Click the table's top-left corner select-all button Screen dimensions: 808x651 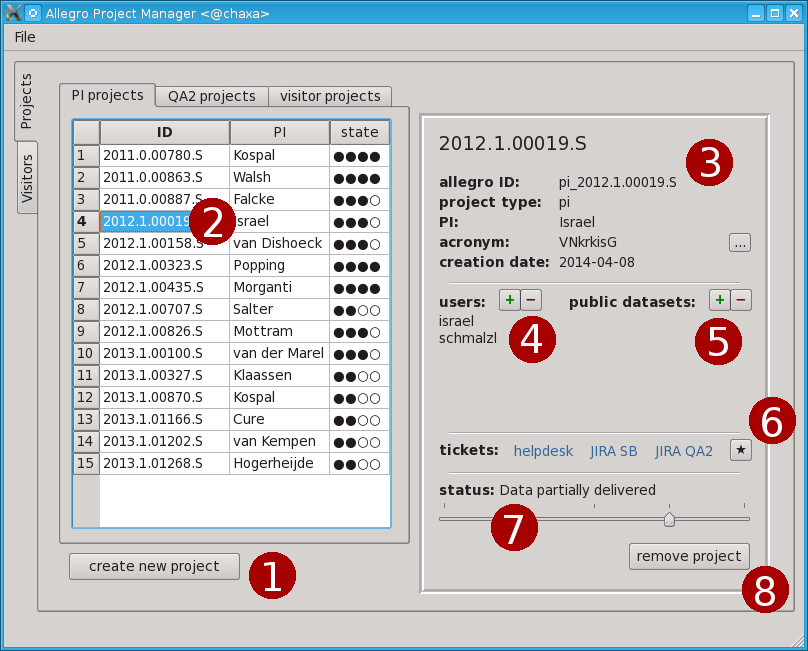click(x=86, y=132)
